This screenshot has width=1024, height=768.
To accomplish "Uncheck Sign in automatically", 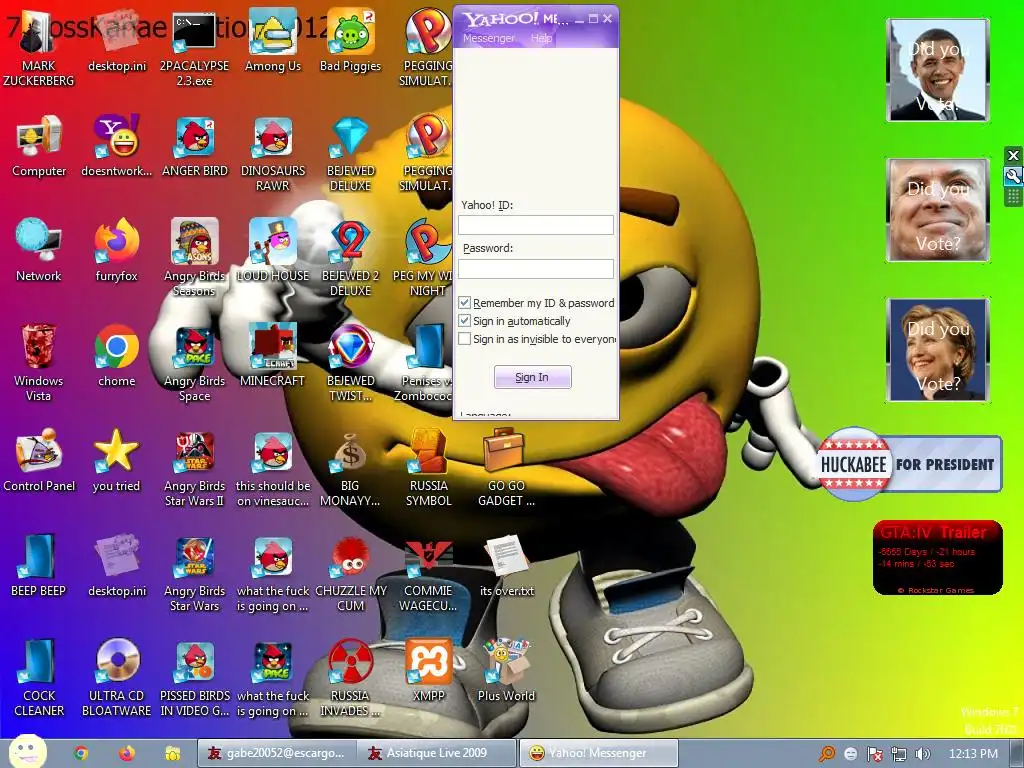I will tap(464, 321).
